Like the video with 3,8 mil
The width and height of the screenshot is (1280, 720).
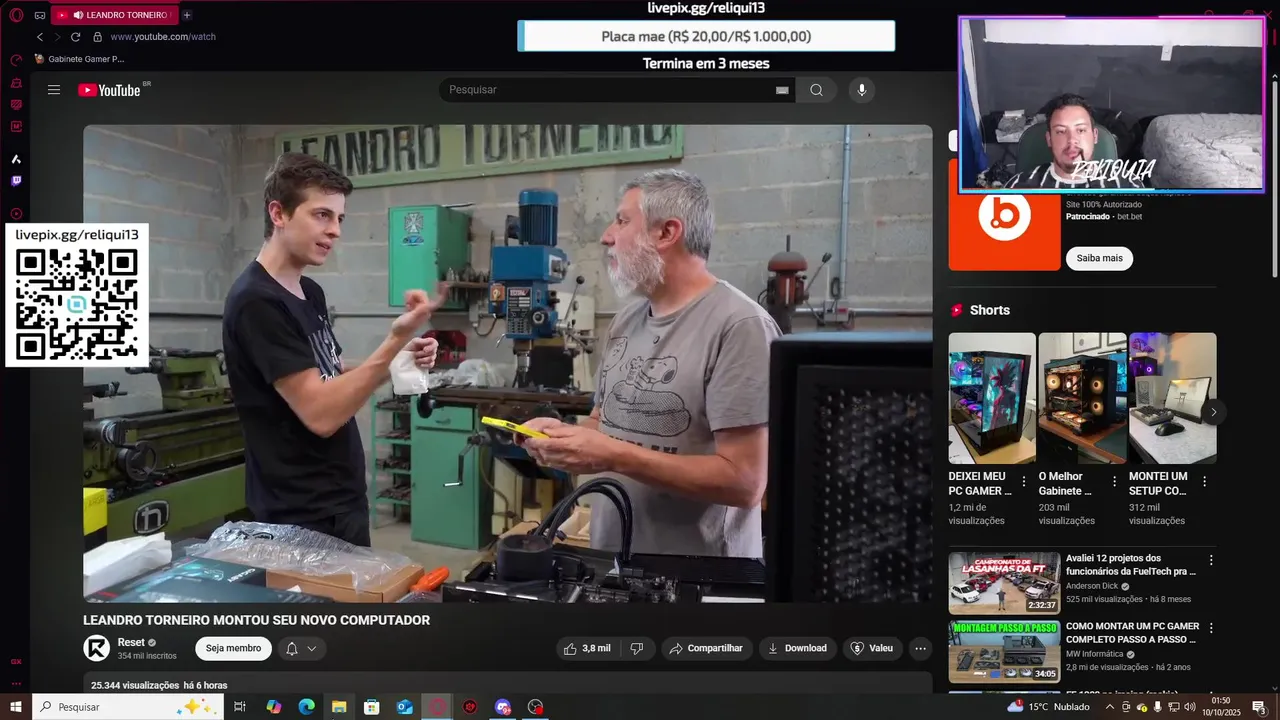[587, 648]
